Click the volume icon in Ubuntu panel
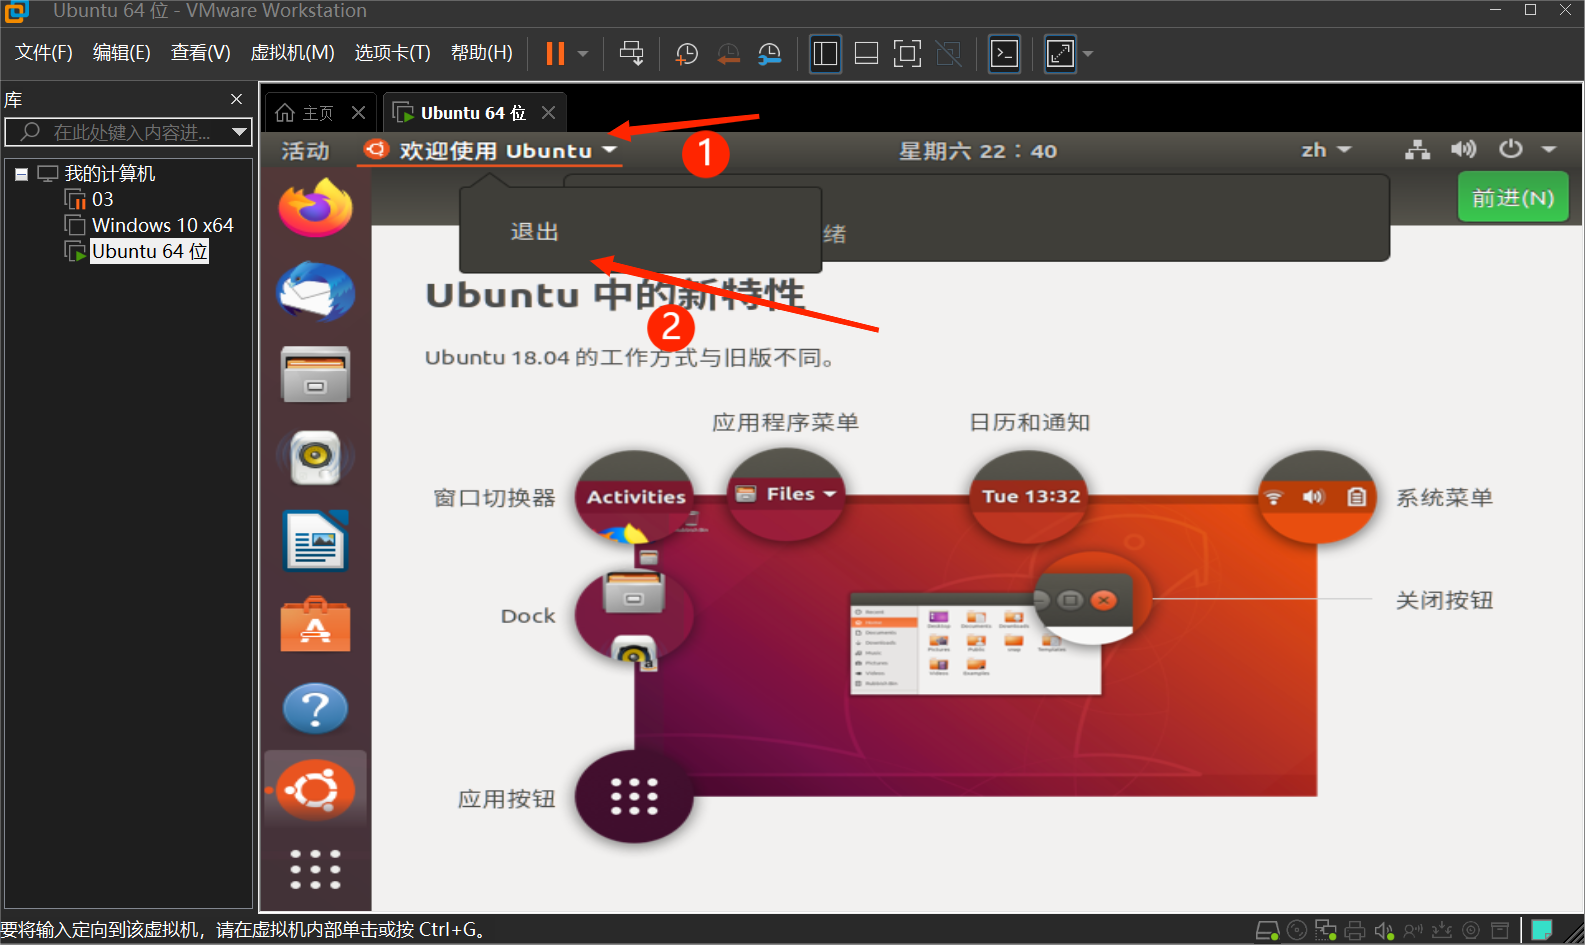This screenshot has width=1585, height=945. 1464,150
